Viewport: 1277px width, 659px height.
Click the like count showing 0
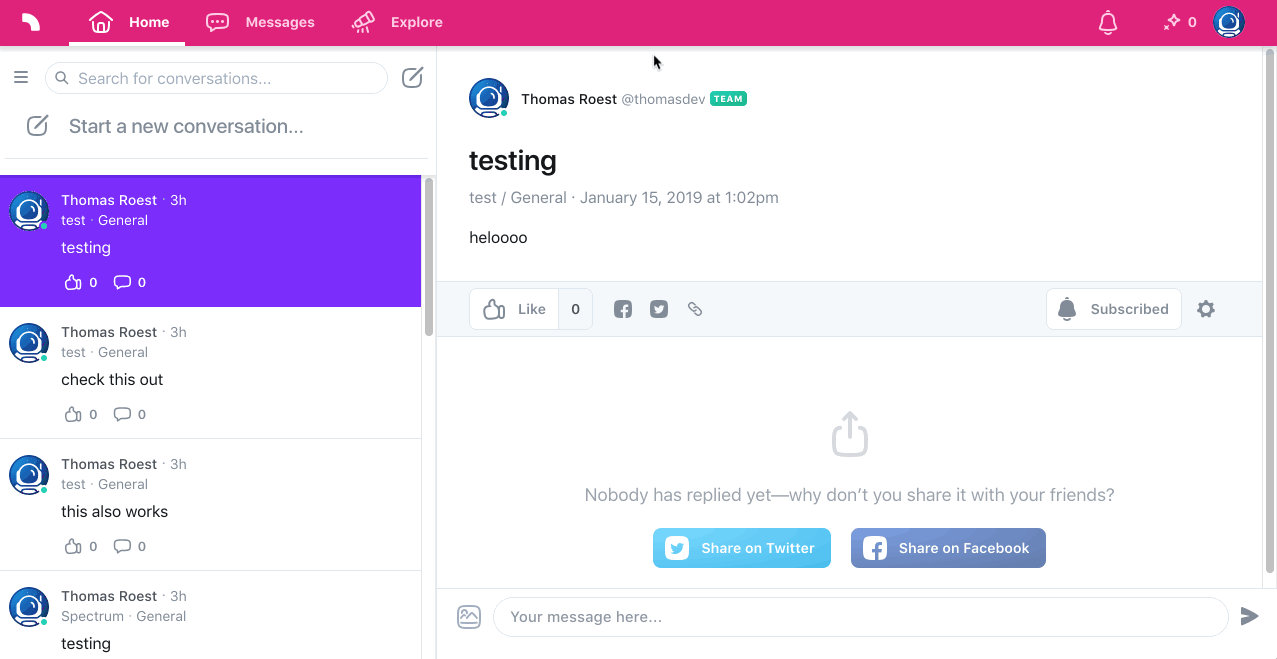pos(575,309)
